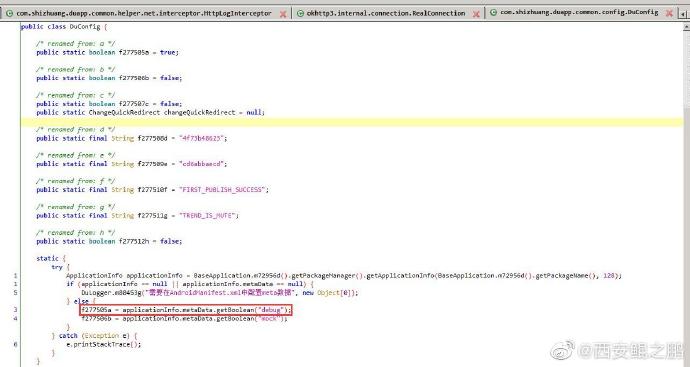This screenshot has width=690, height=367.
Task: Click the vertical scrollbar up arrow
Action: 686,27
